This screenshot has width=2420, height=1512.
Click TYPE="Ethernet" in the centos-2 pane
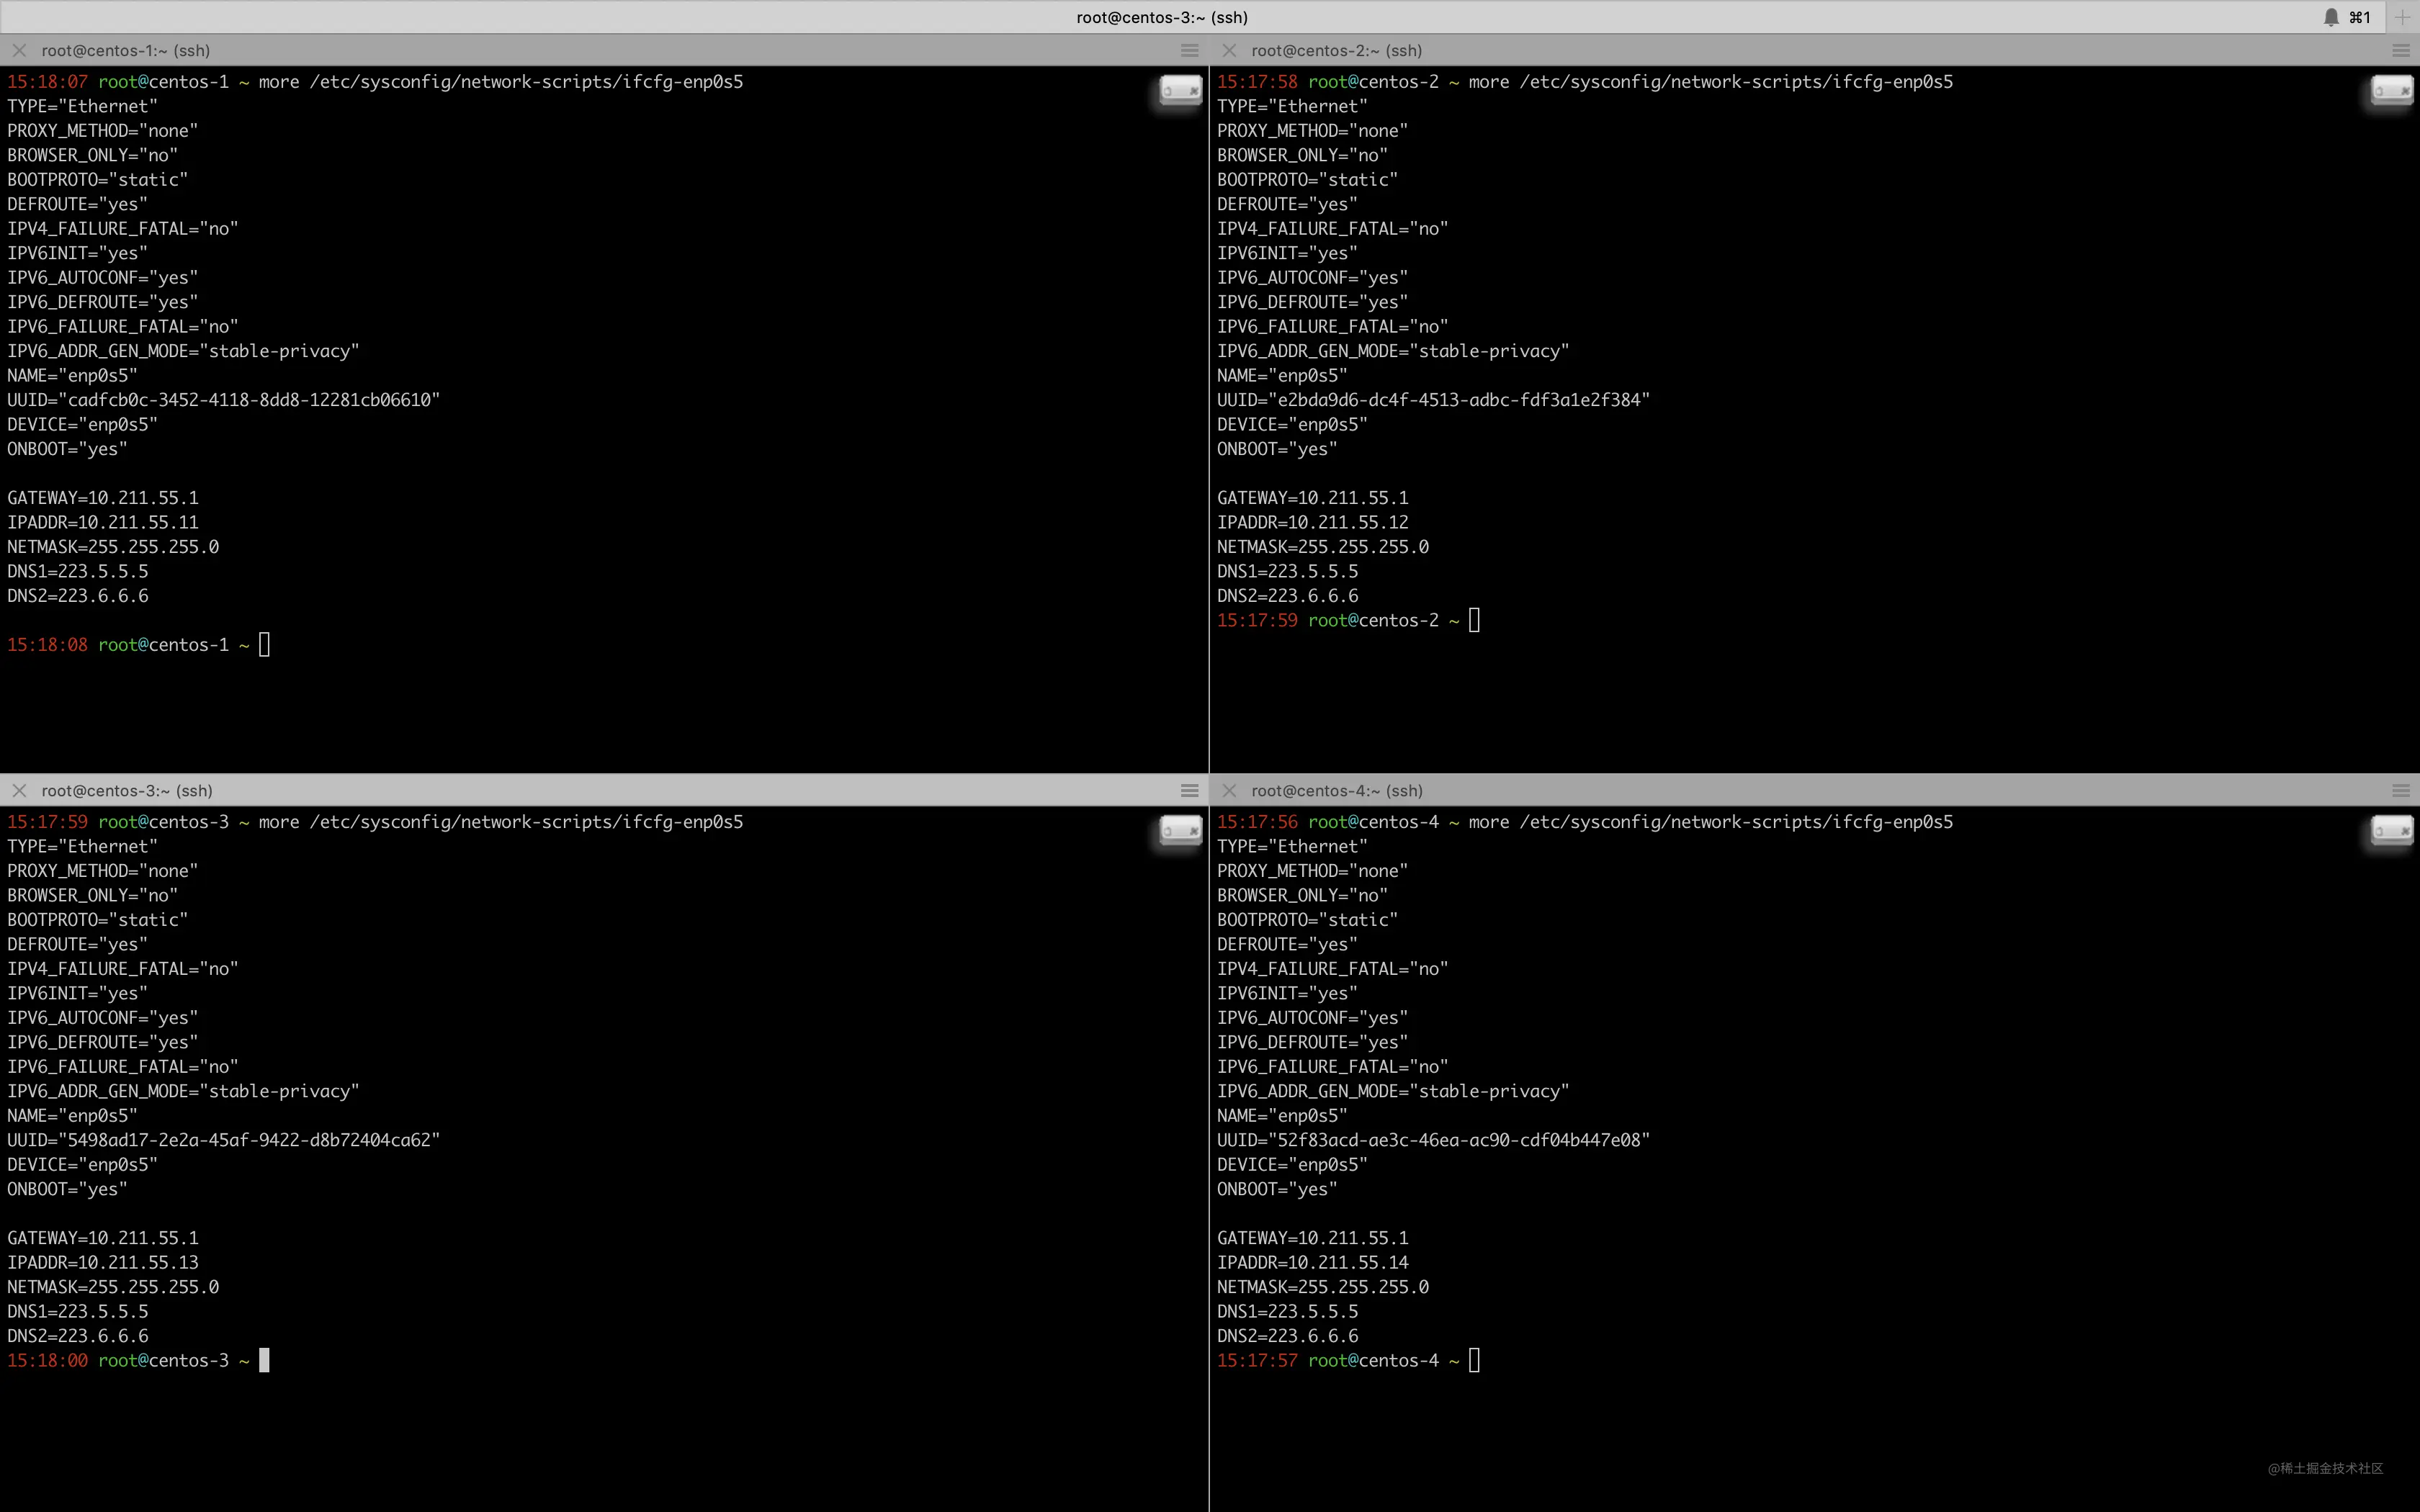click(1292, 106)
